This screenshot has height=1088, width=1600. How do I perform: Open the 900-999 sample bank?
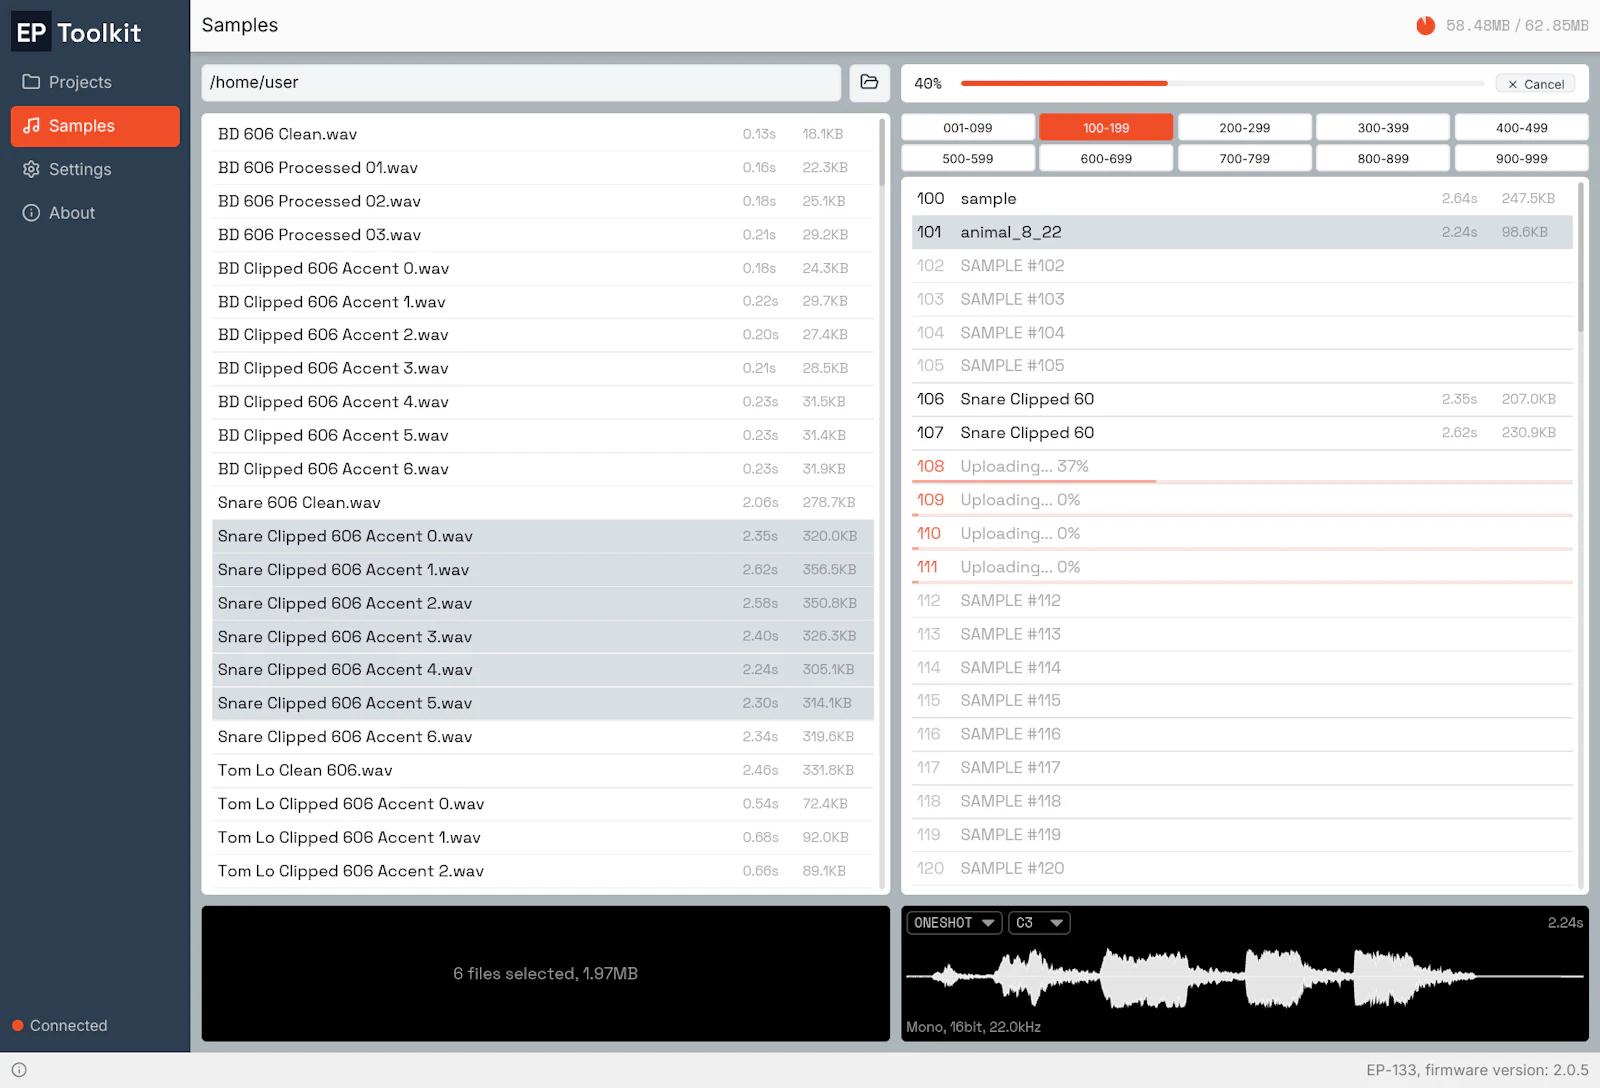pos(1522,158)
